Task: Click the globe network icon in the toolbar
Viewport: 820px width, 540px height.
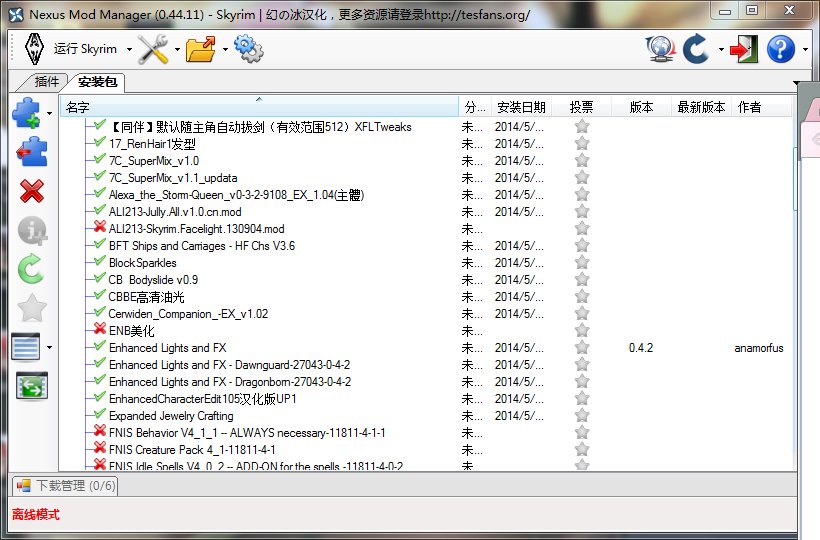Action: (x=661, y=48)
